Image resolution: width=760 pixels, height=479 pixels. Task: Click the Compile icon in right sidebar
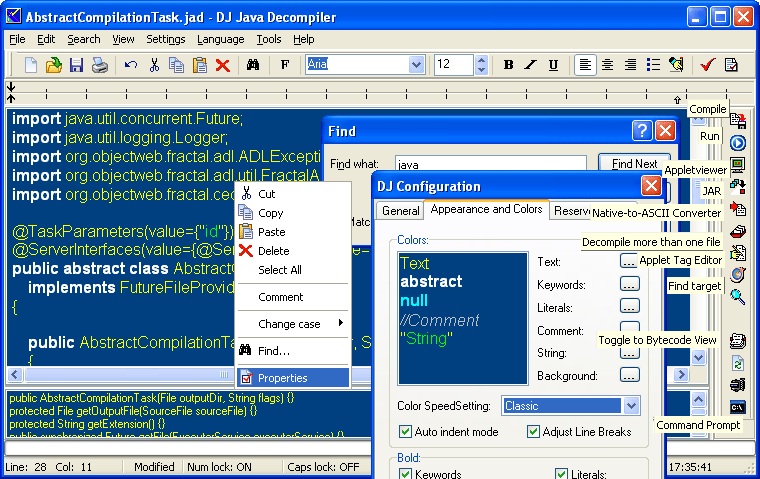coord(738,120)
